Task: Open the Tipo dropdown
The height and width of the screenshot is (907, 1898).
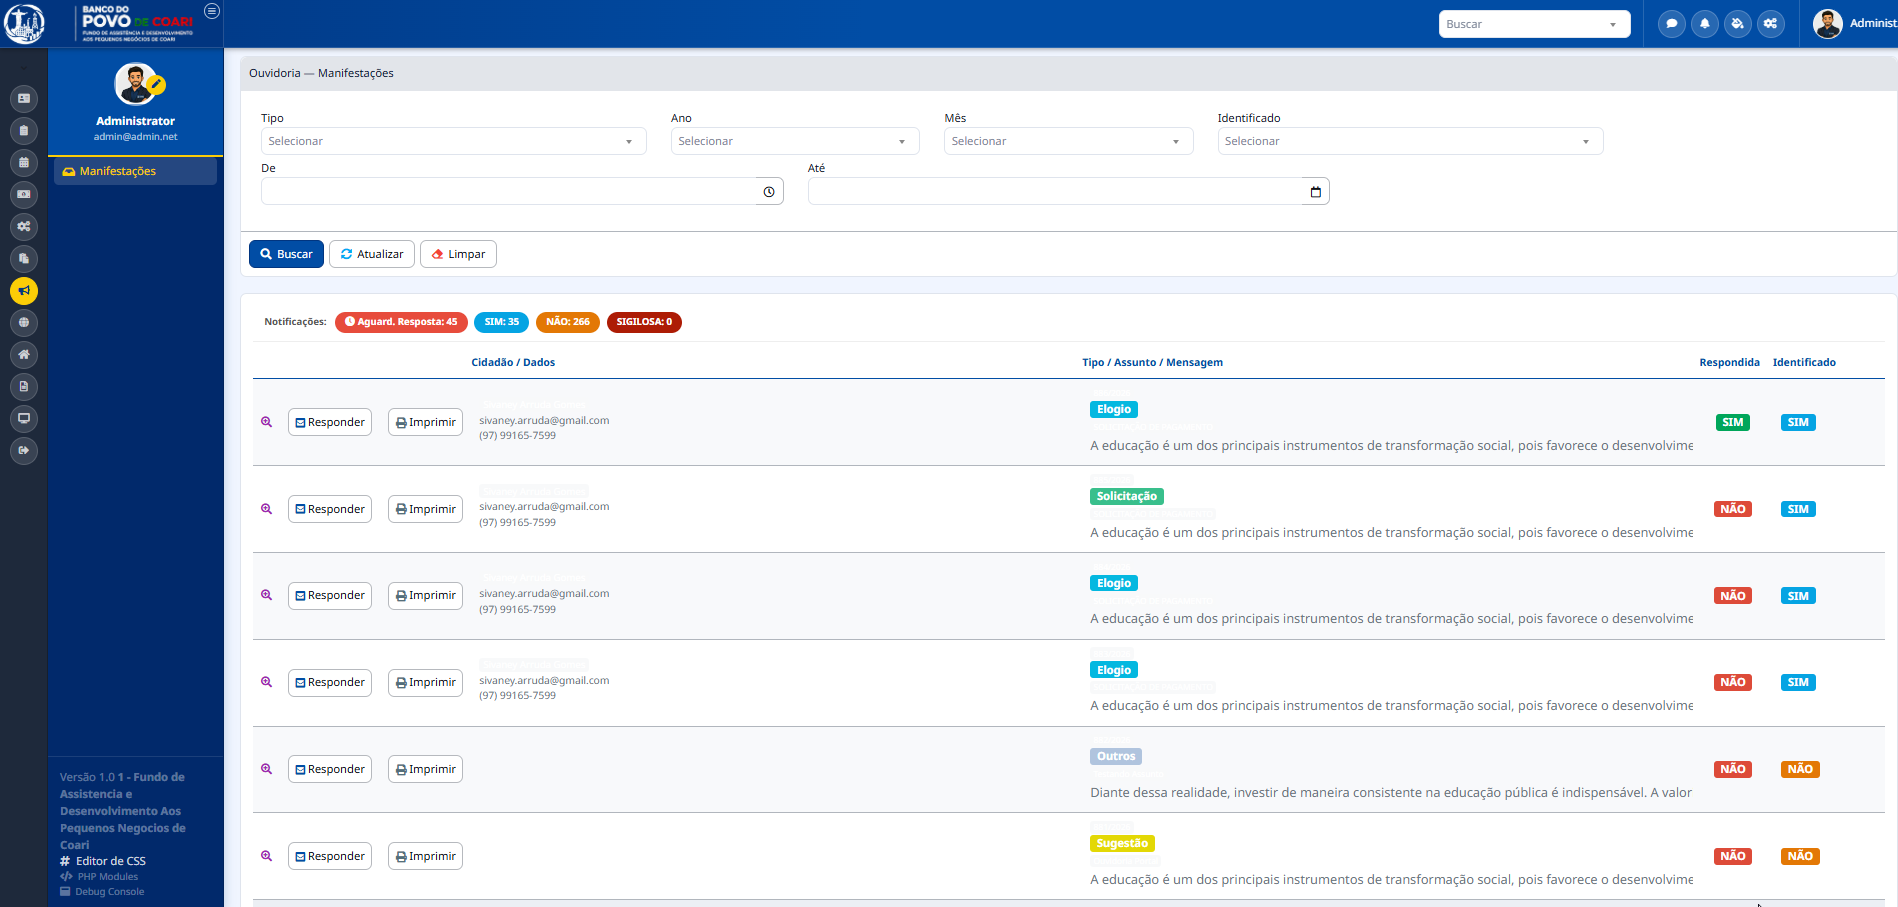Action: coord(453,141)
